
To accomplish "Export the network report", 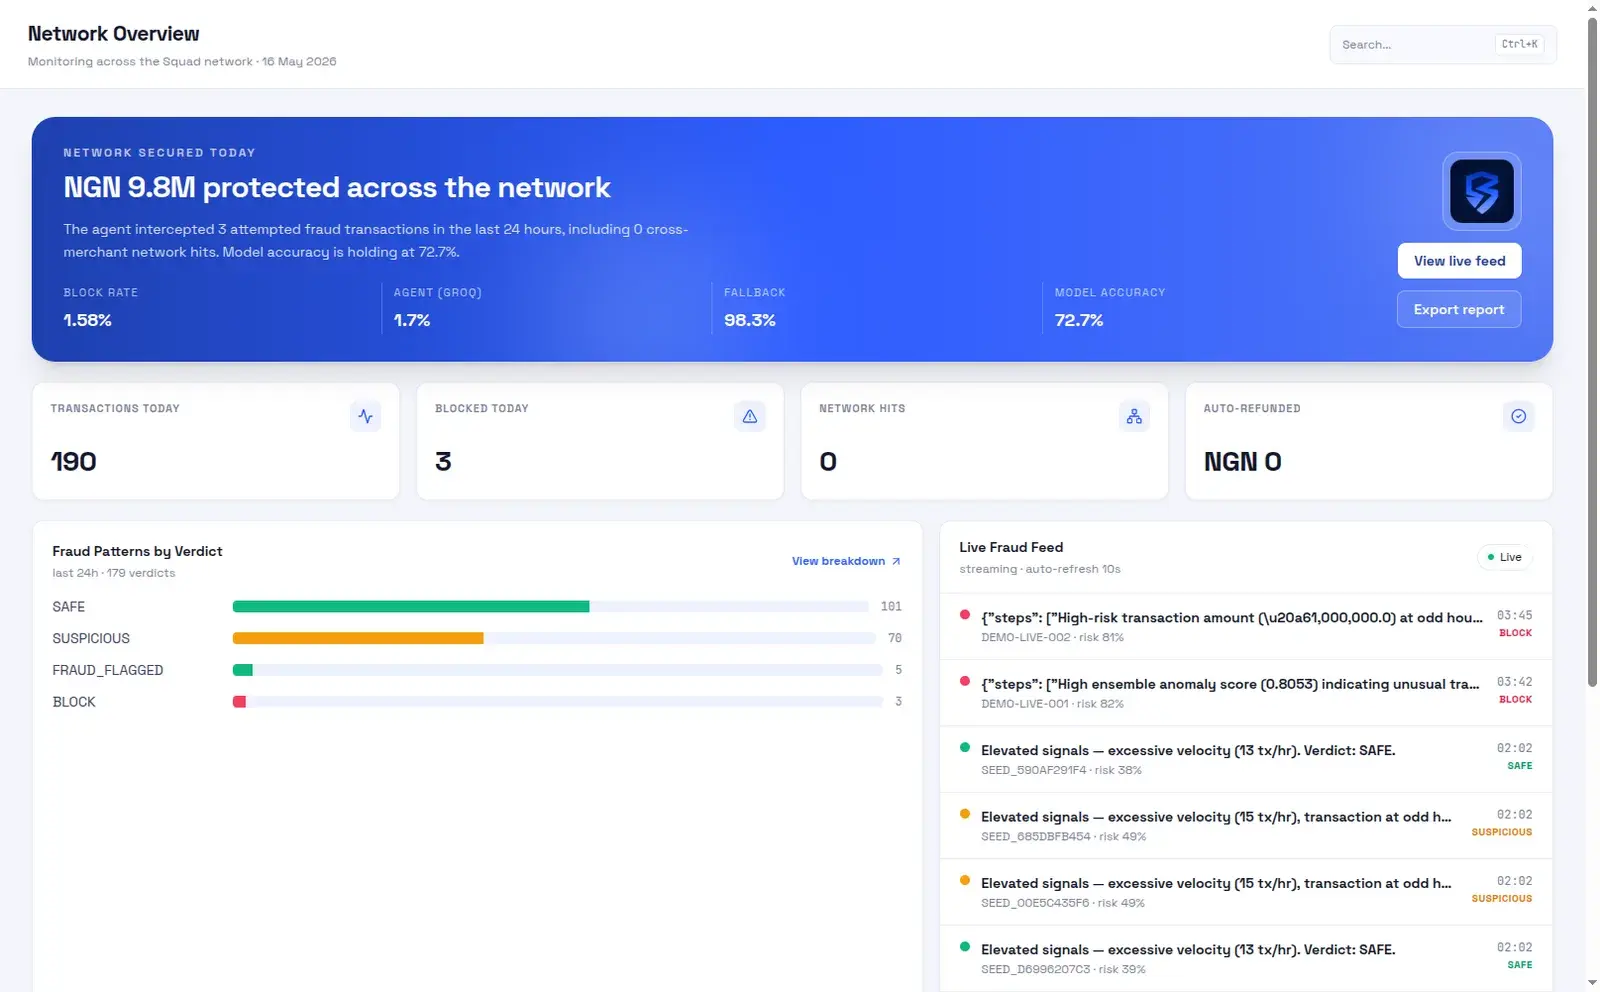I will tap(1459, 309).
